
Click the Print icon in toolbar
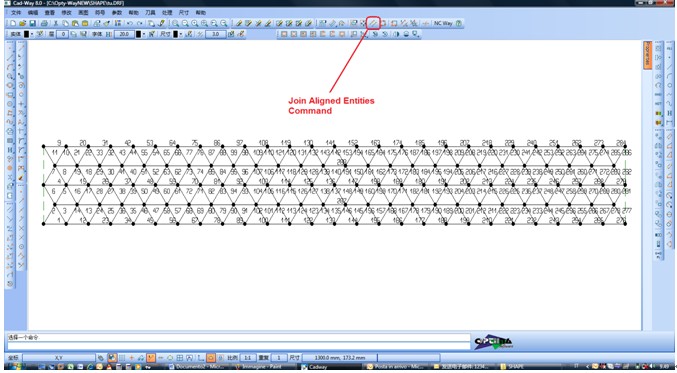pos(44,23)
